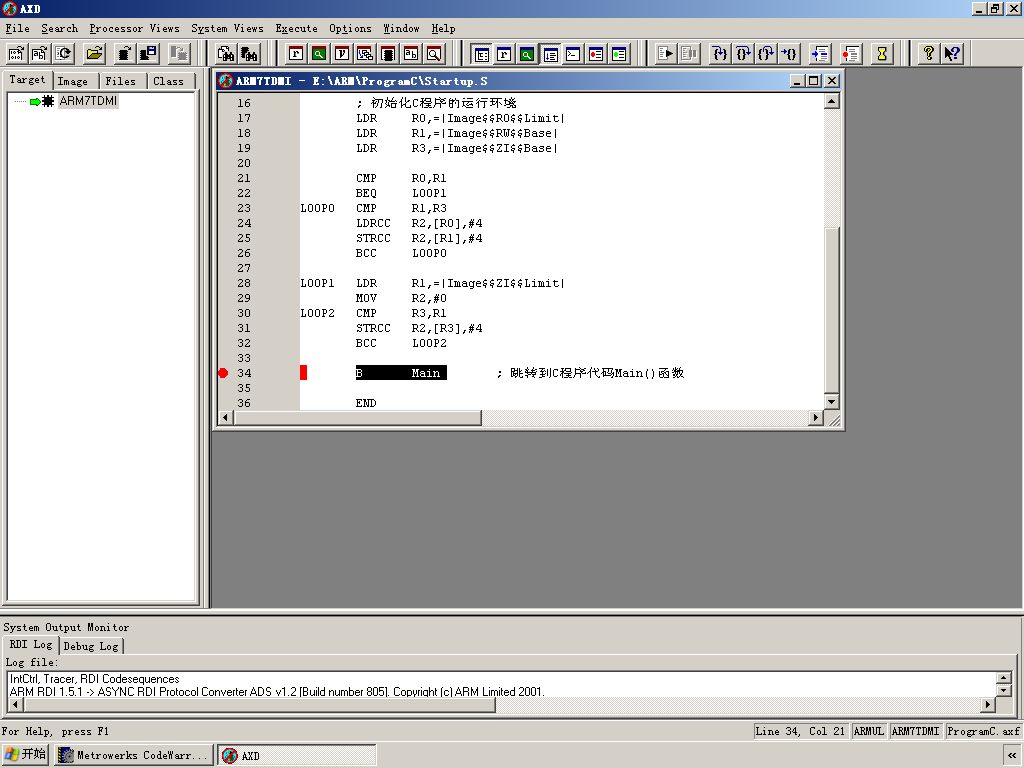Screen dimensions: 1024x768
Task: Open the System Views menu
Action: coord(227,29)
